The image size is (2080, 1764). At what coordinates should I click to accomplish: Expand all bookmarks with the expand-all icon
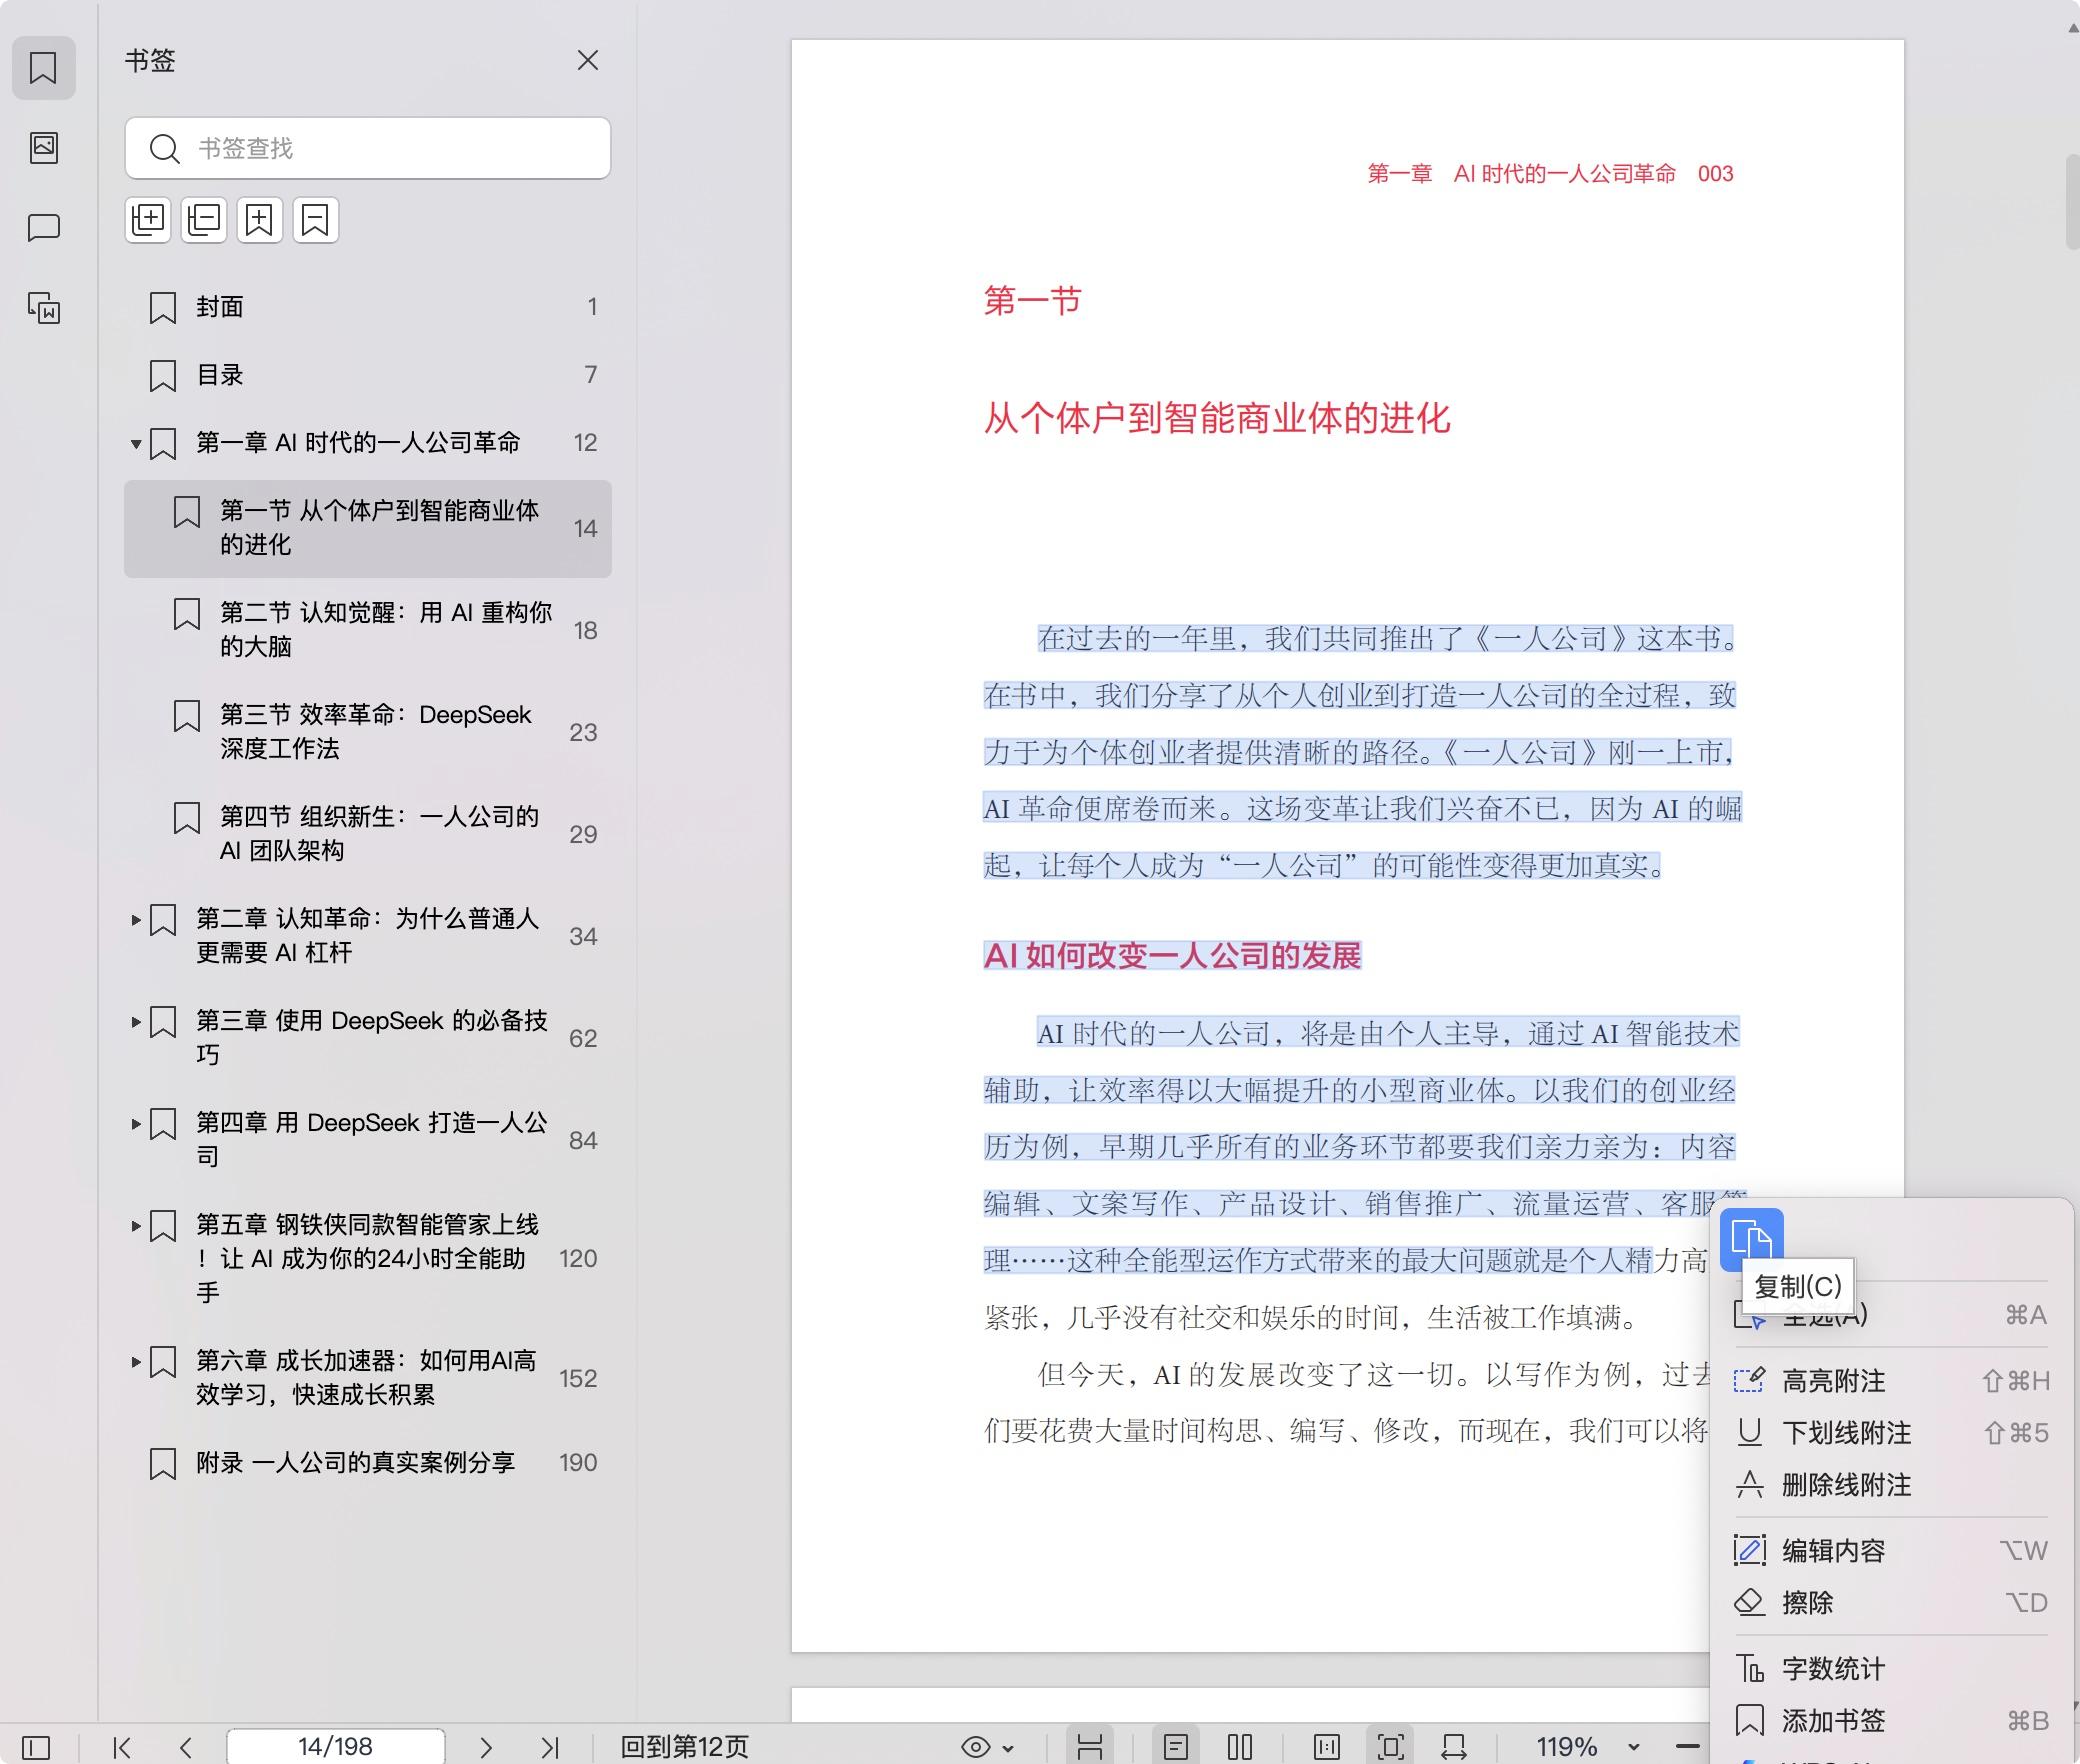point(148,220)
